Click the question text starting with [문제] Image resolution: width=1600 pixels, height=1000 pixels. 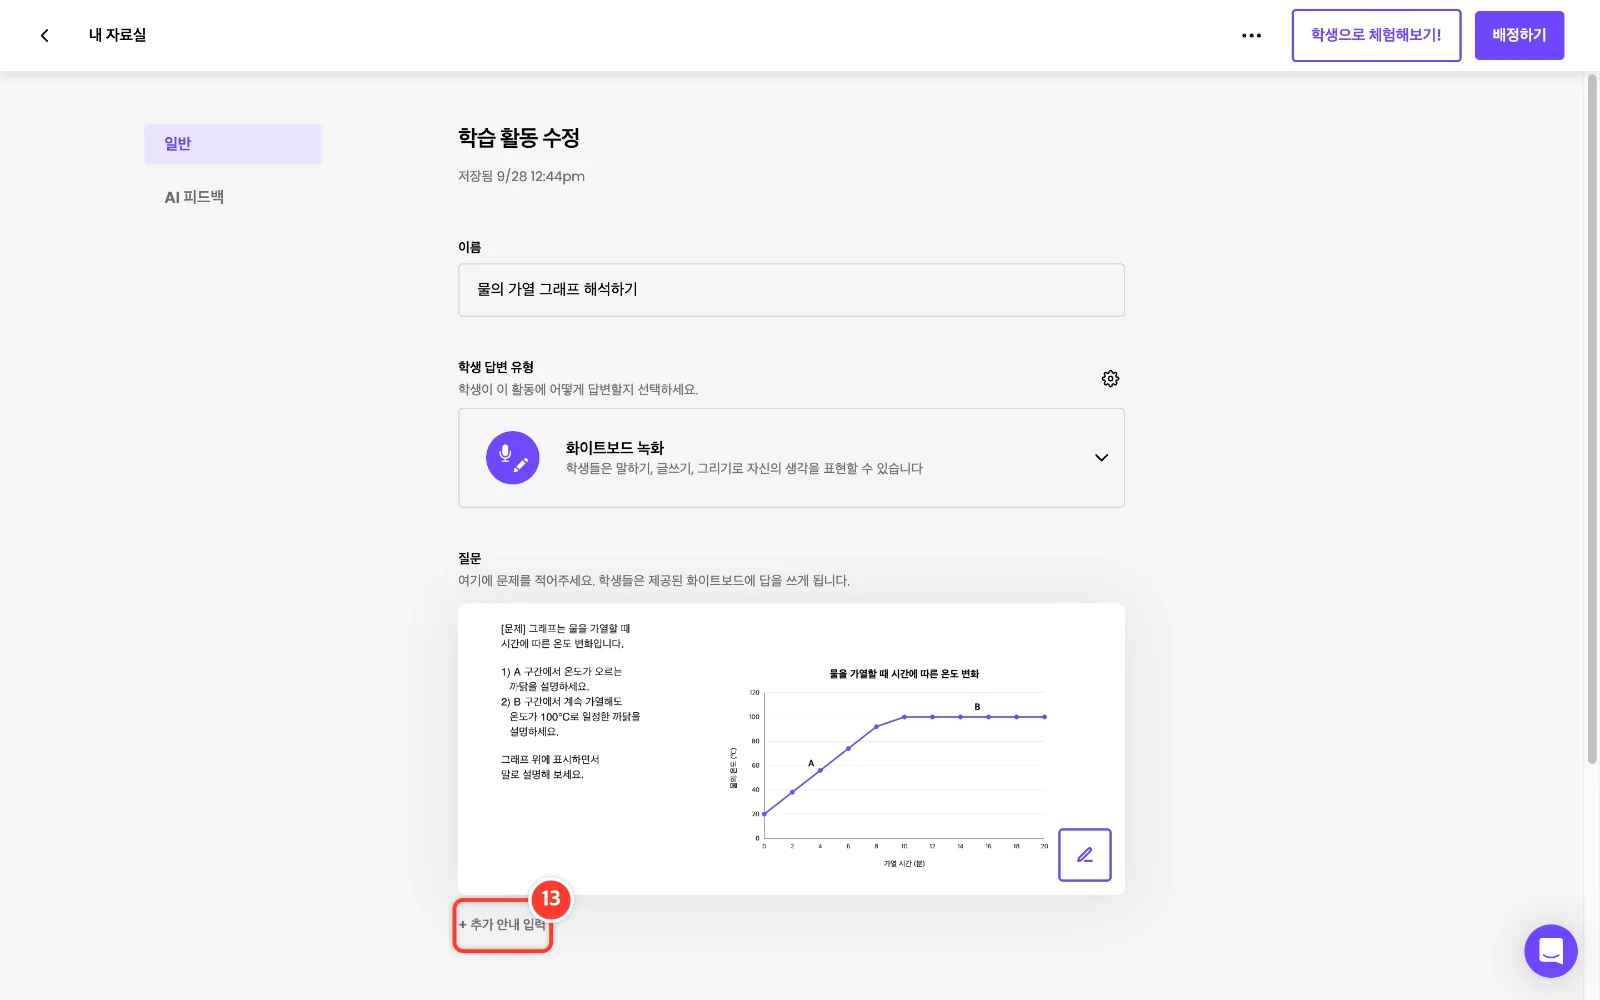[x=571, y=701]
